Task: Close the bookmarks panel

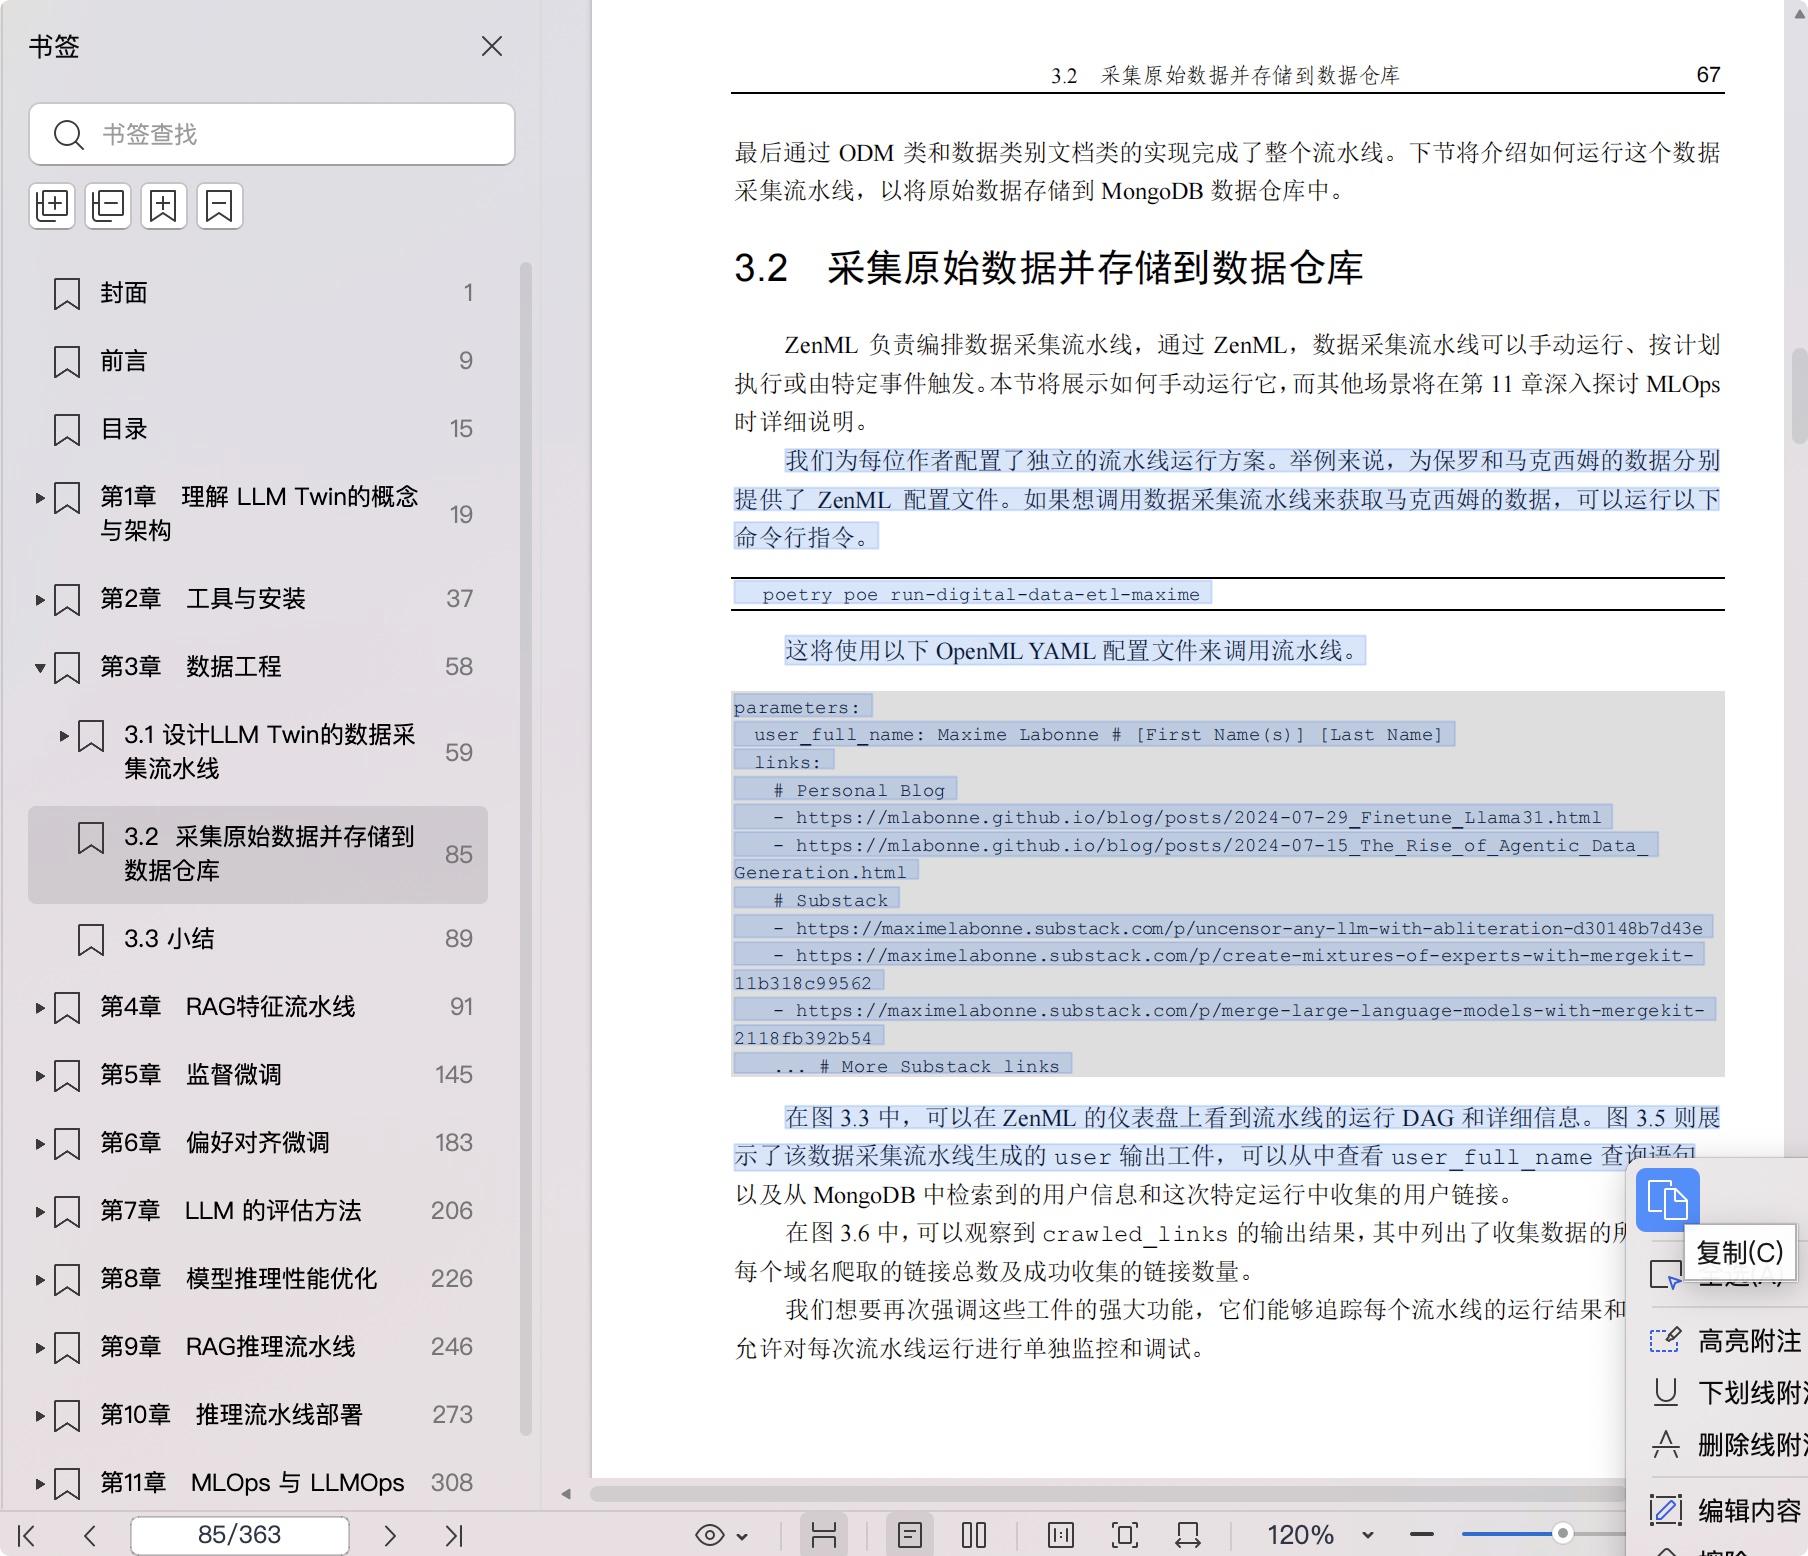Action: [491, 46]
